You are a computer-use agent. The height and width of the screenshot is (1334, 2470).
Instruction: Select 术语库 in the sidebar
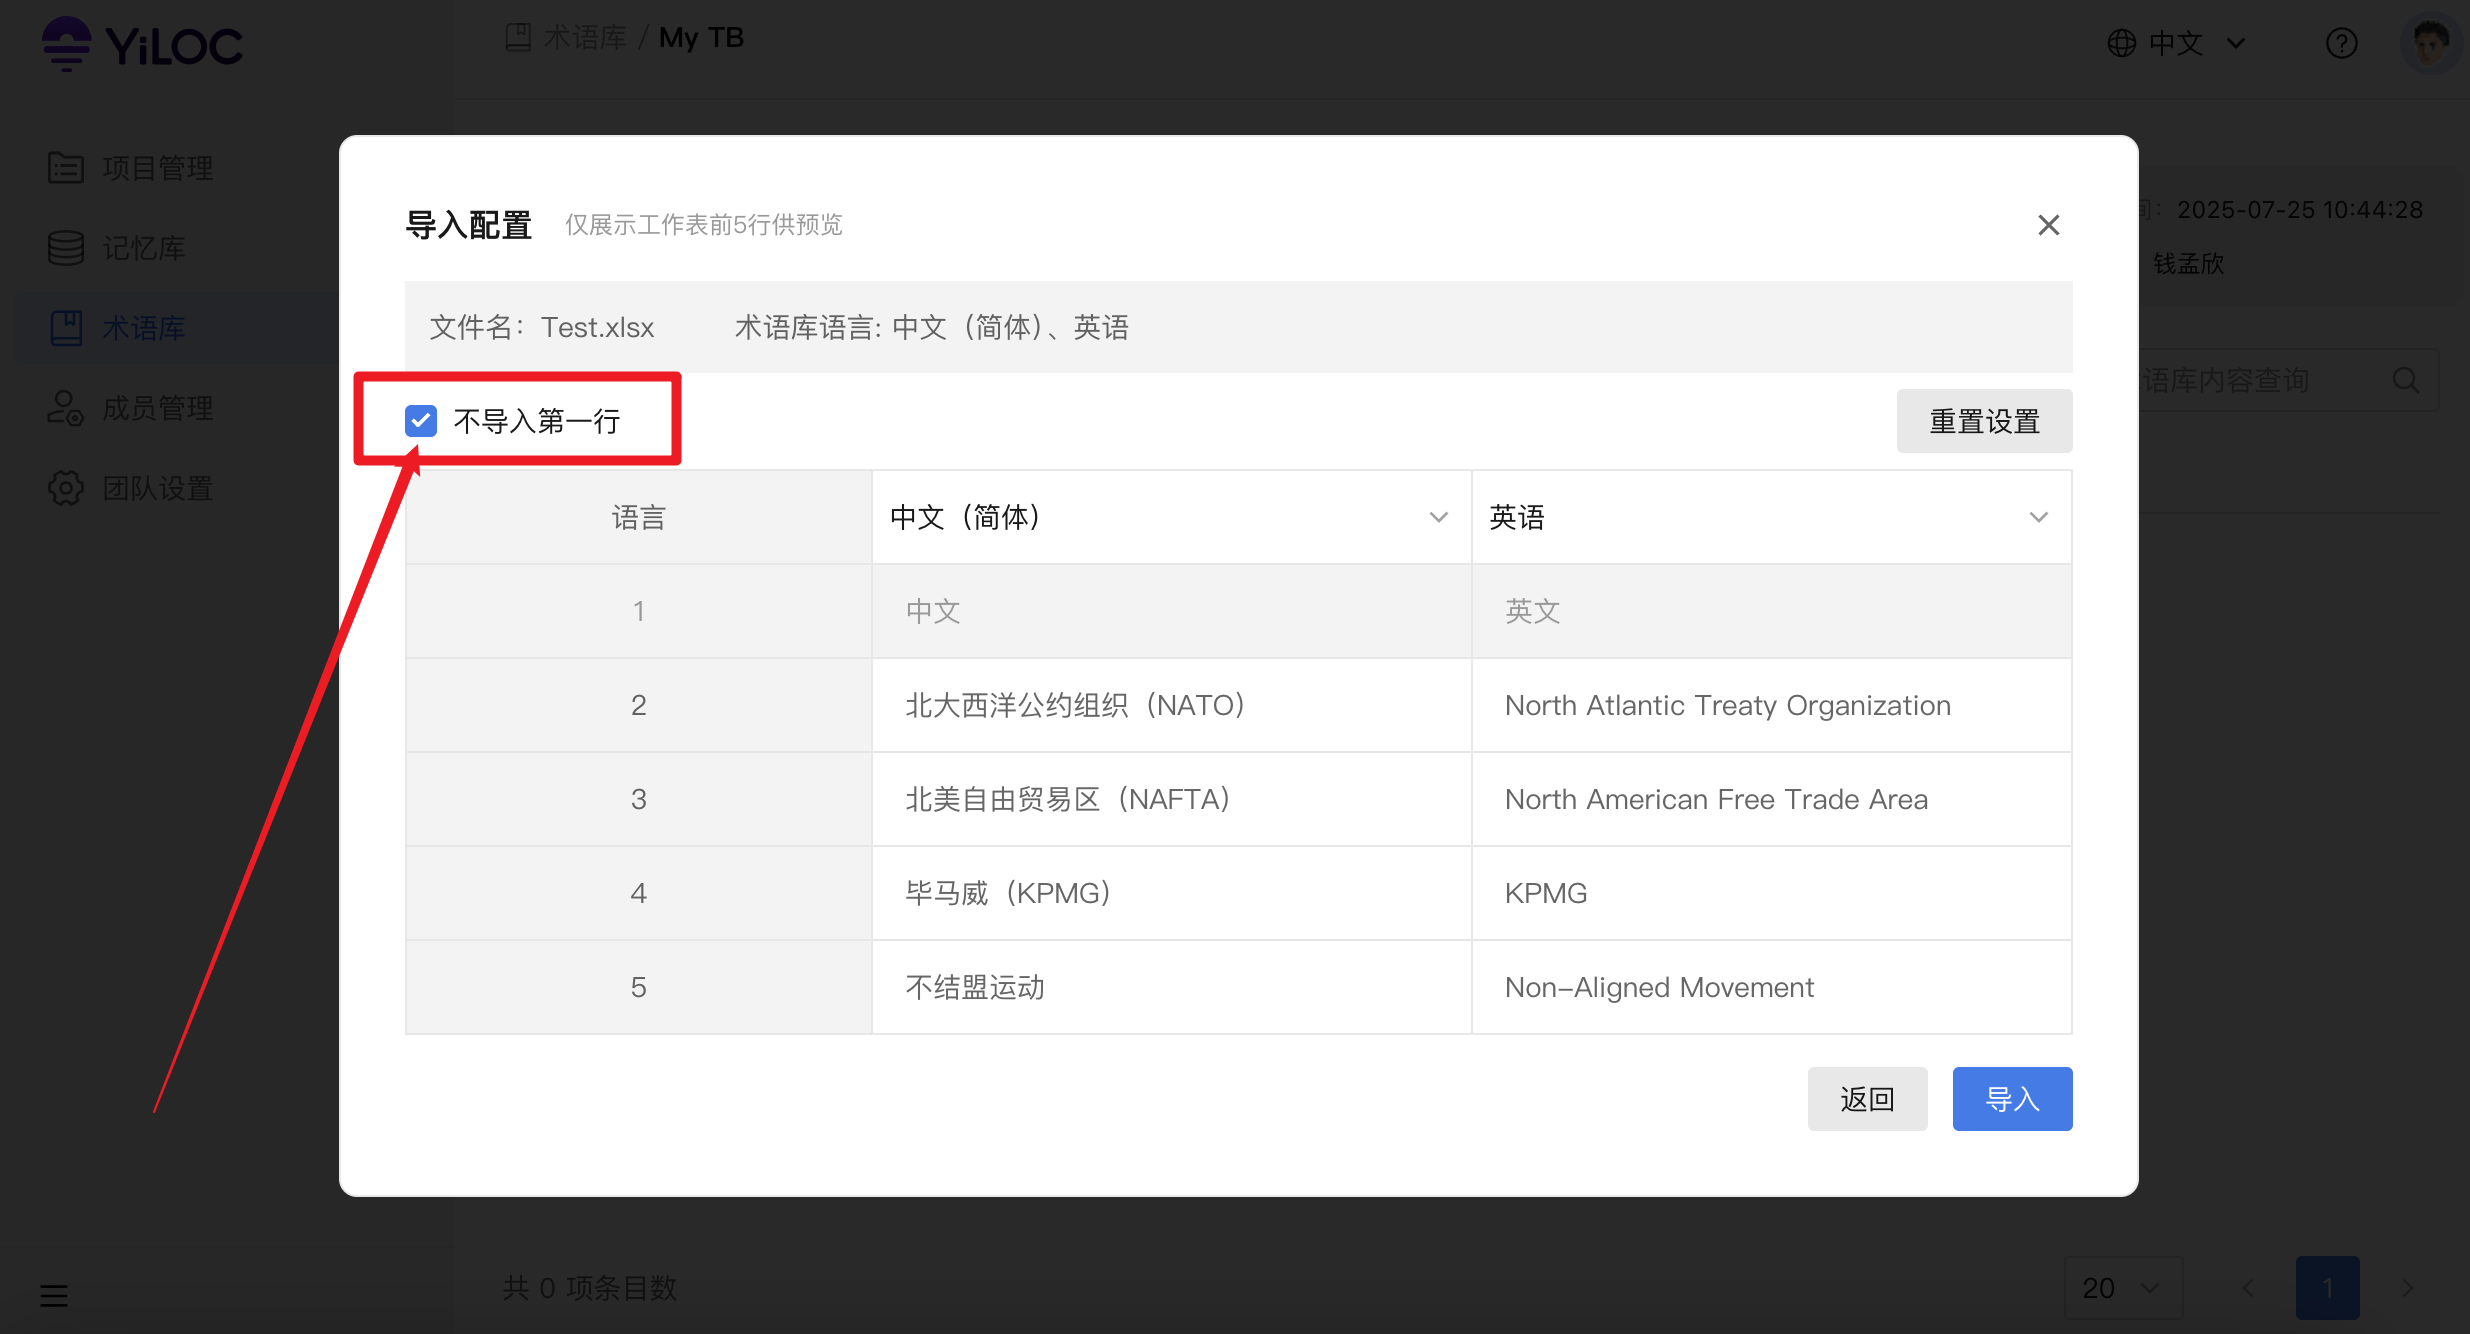point(144,328)
